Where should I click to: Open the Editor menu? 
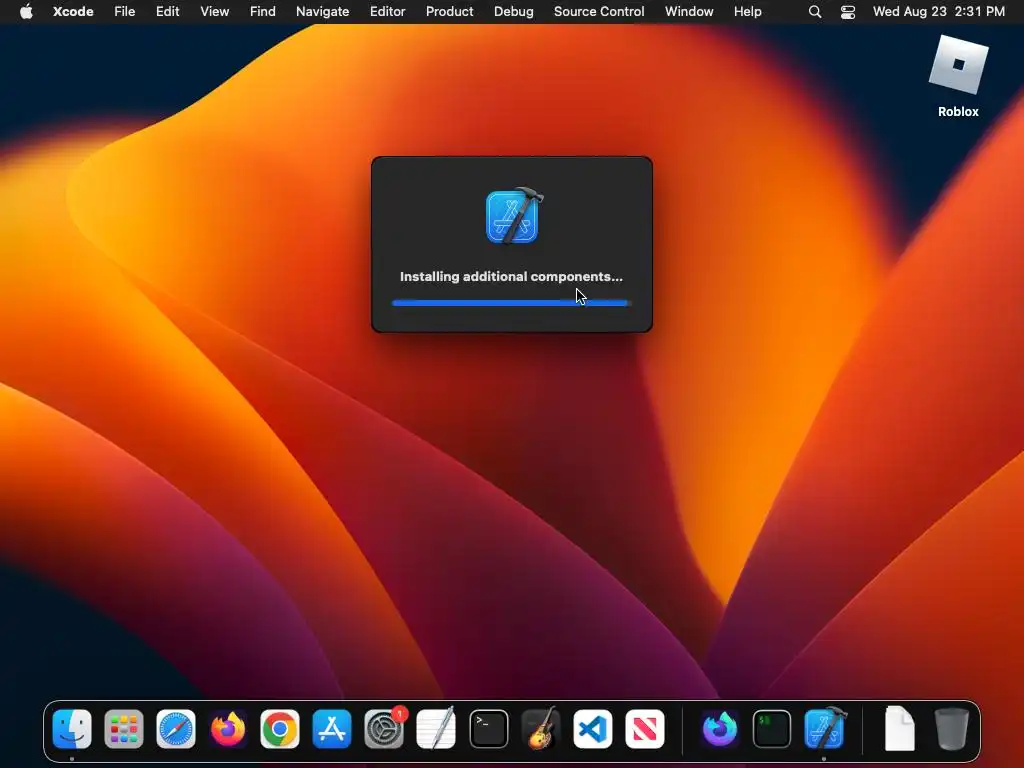pyautogui.click(x=387, y=11)
